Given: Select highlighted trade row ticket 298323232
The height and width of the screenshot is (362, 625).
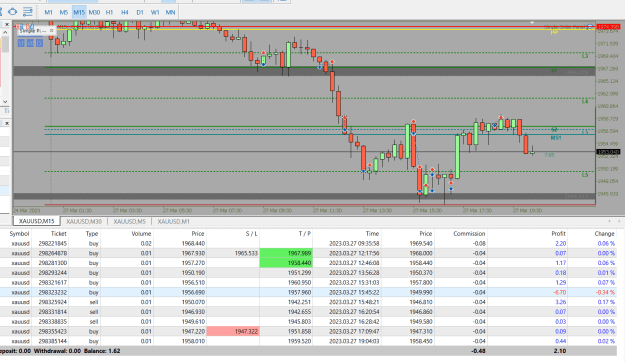Looking at the screenshot, I should click(308, 292).
